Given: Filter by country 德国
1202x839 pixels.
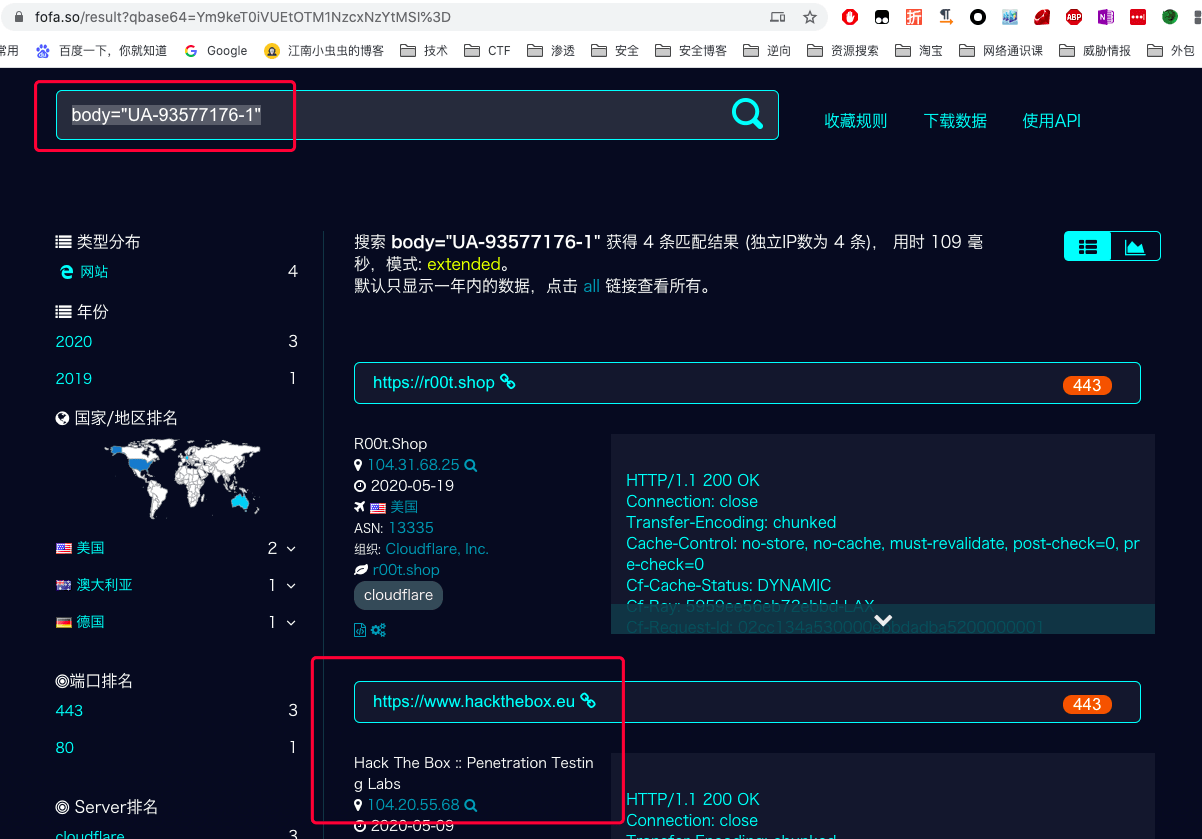Looking at the screenshot, I should point(90,622).
